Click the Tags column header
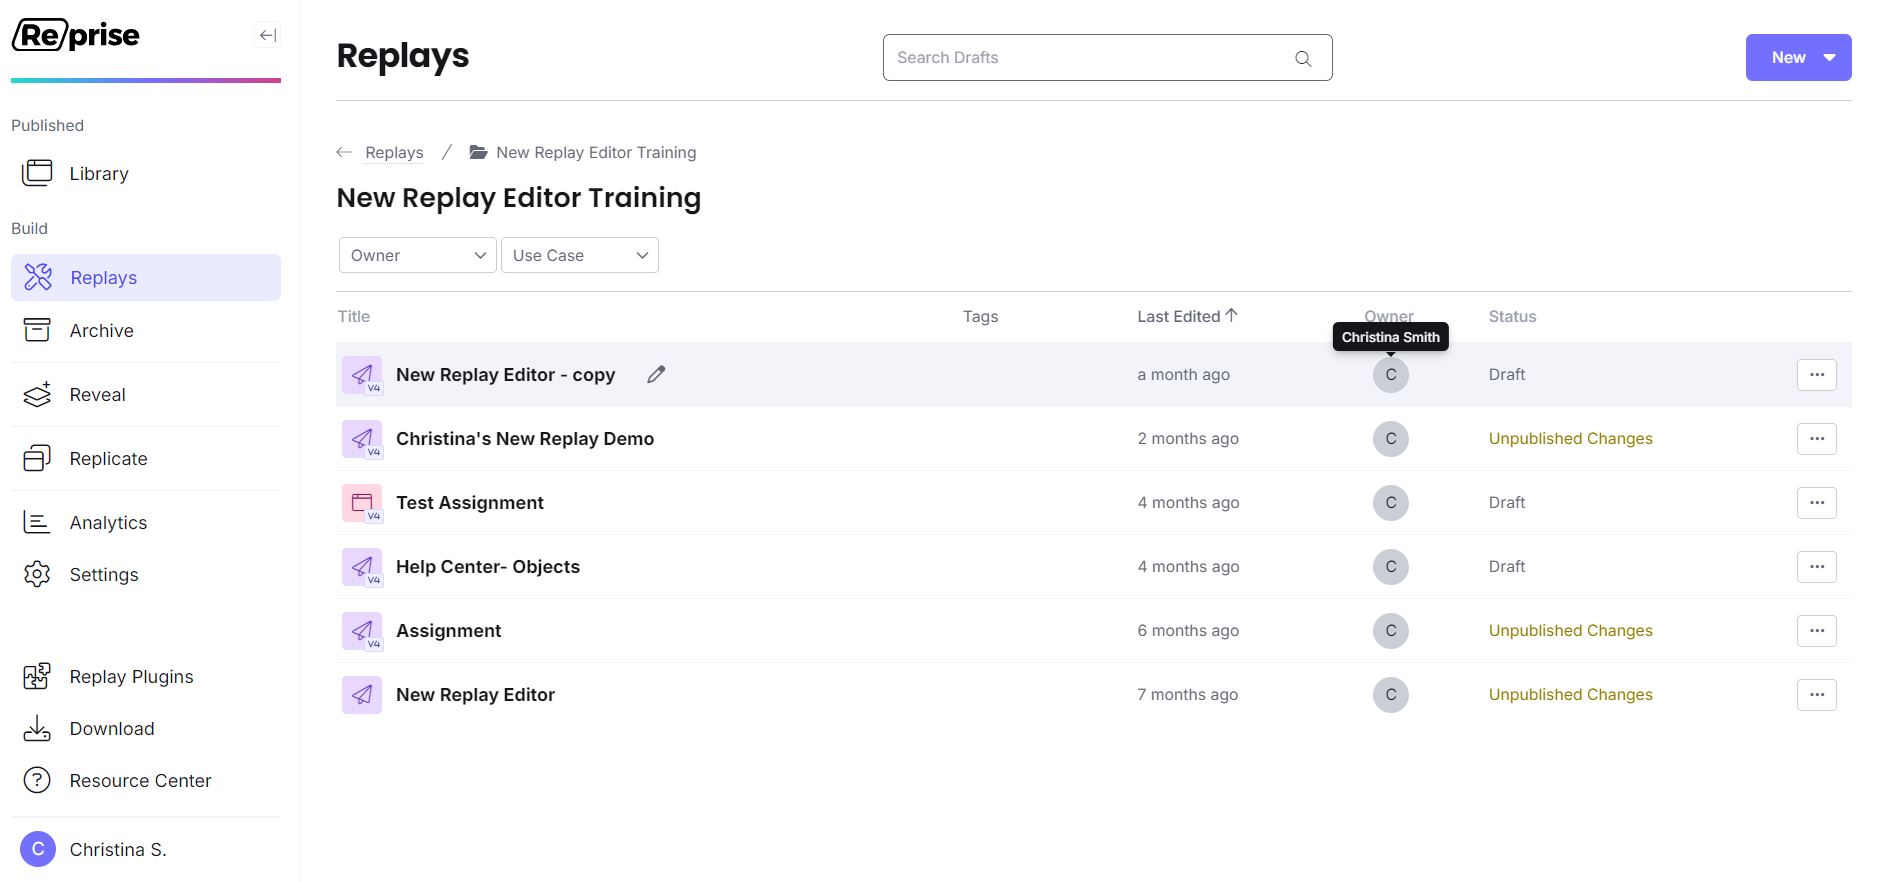 tap(980, 316)
